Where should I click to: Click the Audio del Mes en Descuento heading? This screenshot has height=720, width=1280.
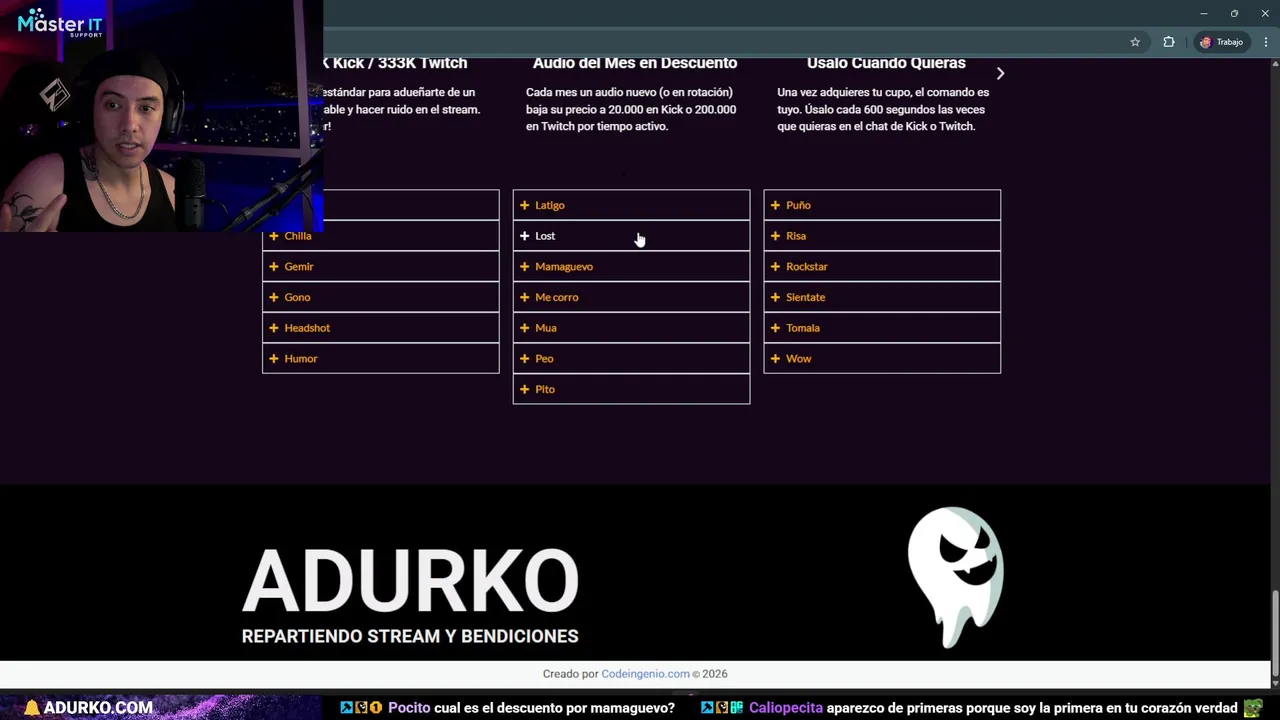(x=635, y=63)
